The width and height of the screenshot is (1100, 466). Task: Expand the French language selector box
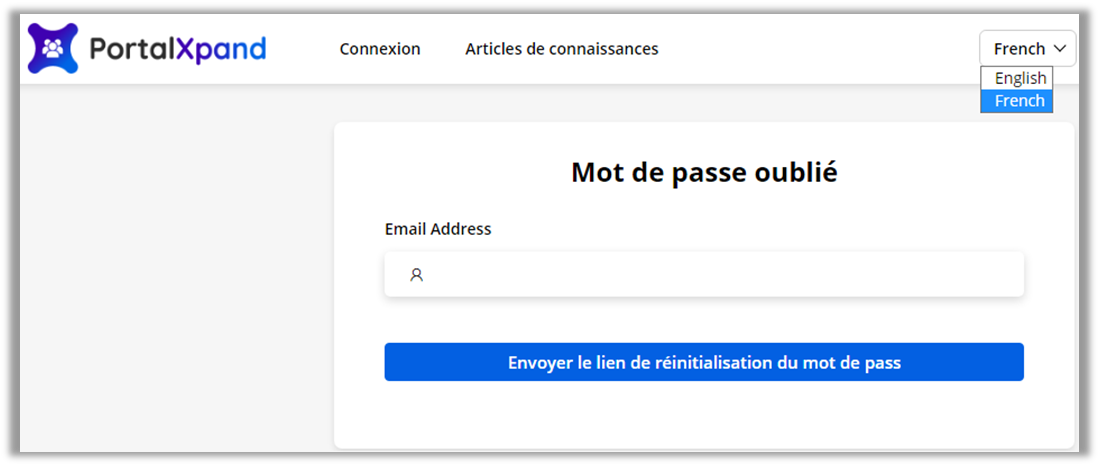1027,49
